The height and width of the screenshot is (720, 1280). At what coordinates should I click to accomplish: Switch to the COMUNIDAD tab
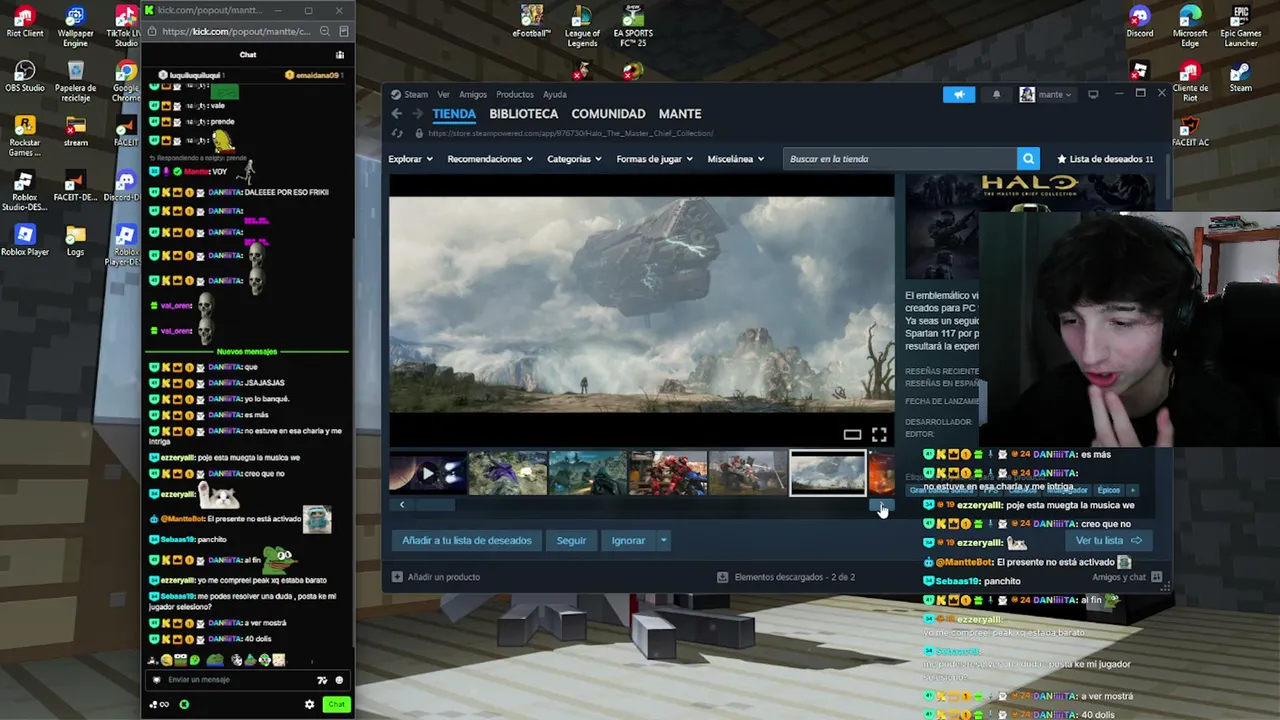pos(608,114)
